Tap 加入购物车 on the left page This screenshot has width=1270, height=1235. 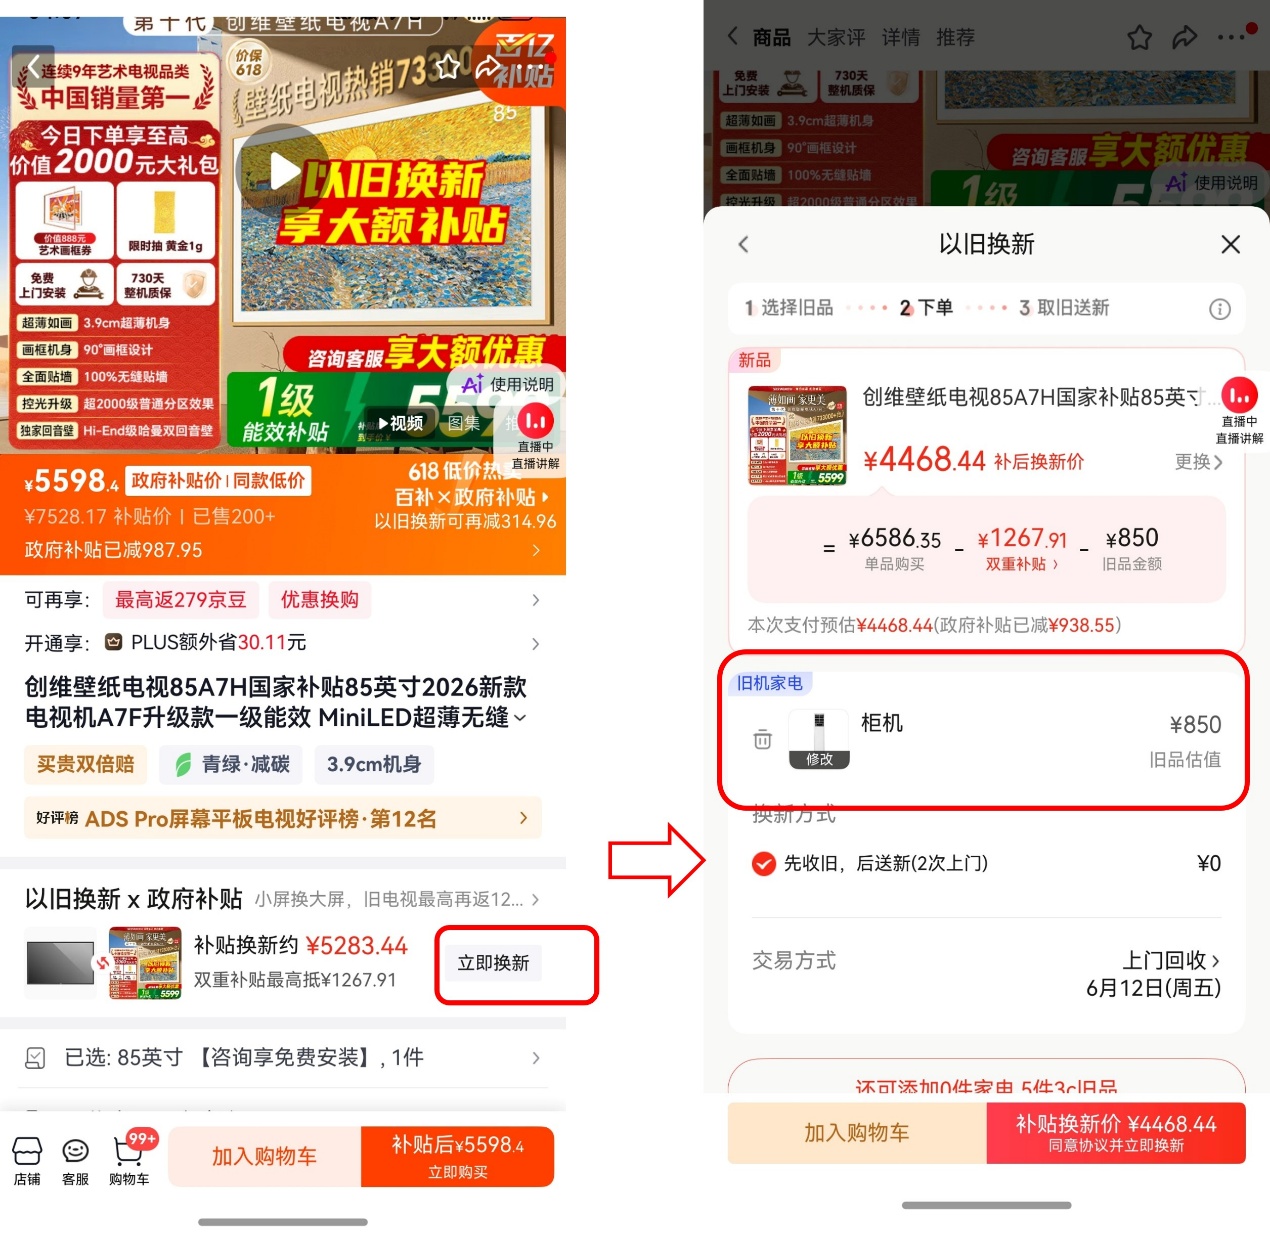pyautogui.click(x=264, y=1157)
